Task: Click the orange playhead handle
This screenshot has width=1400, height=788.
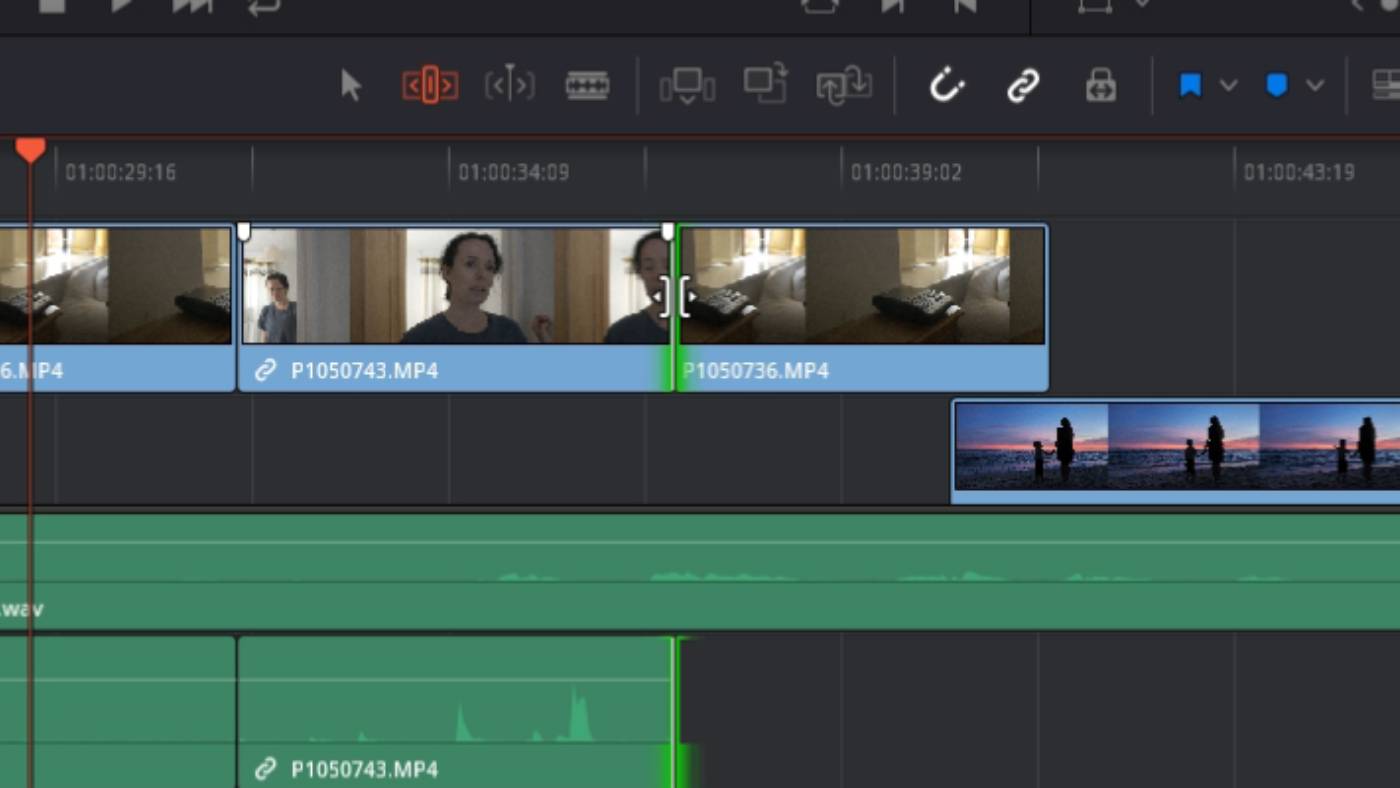Action: coord(30,150)
